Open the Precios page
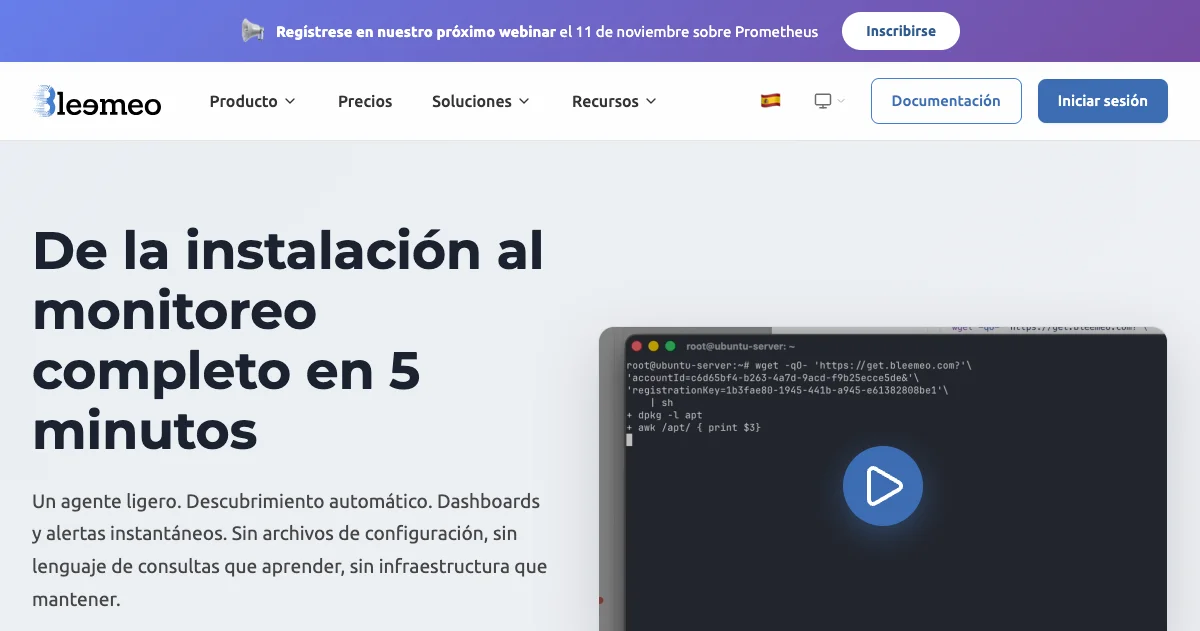This screenshot has height=631, width=1200. click(x=365, y=101)
